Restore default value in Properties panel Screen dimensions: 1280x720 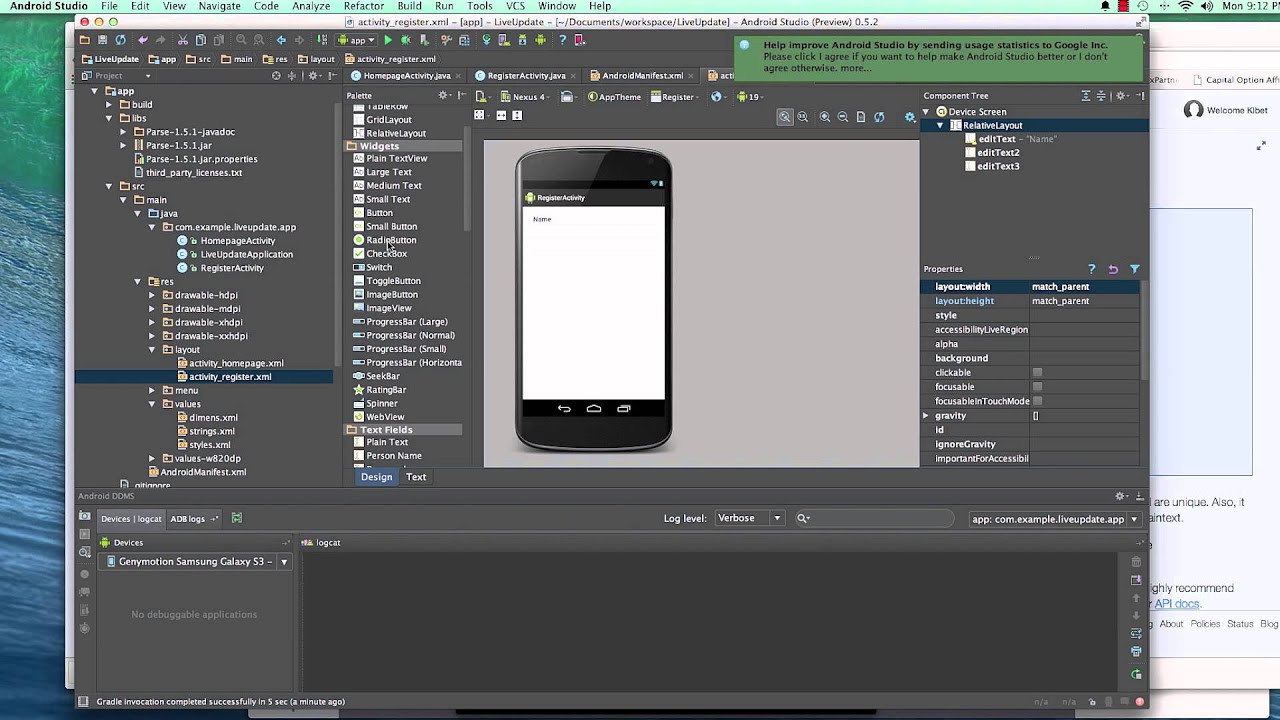tap(1113, 269)
